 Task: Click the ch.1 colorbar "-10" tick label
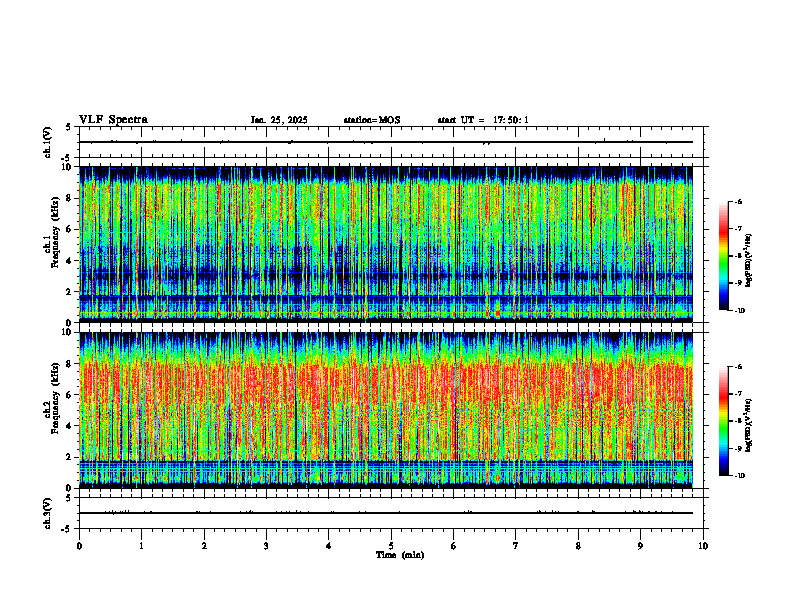coord(740,311)
